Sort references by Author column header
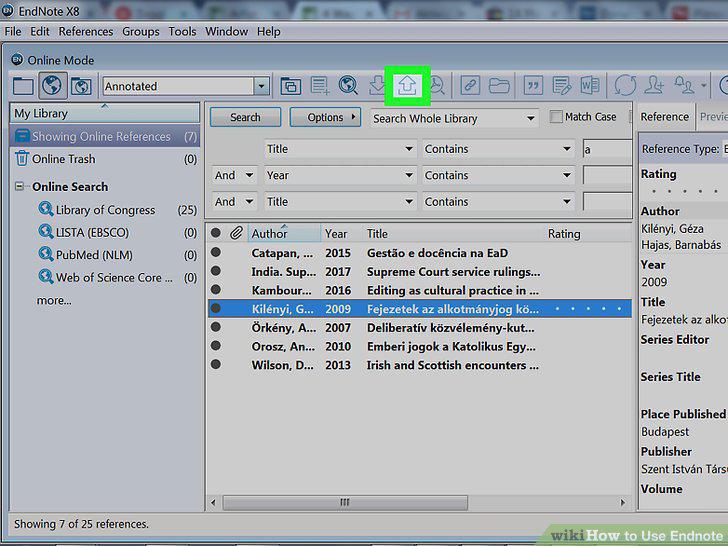This screenshot has width=728, height=546. coord(284,233)
